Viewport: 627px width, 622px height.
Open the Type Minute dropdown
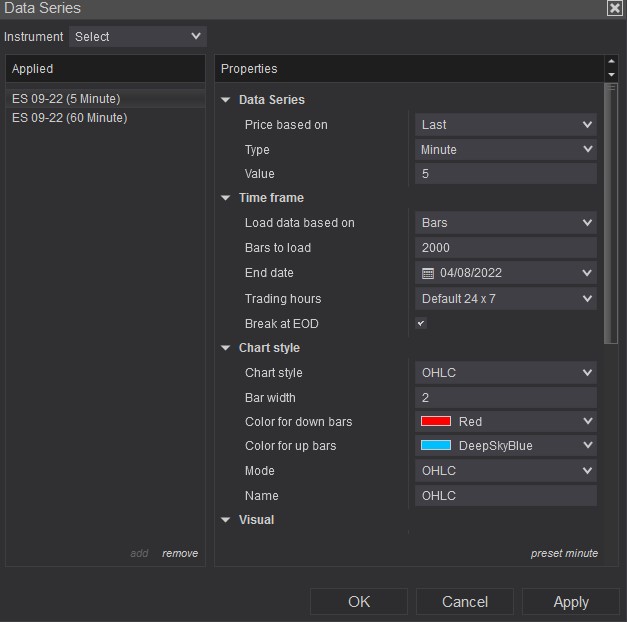pos(506,150)
